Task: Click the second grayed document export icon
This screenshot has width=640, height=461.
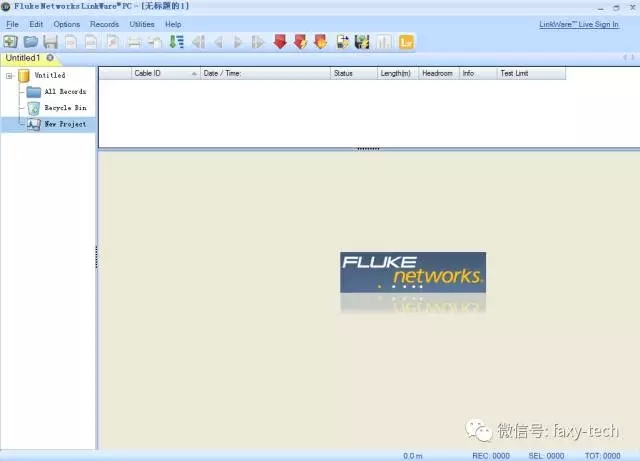Action: click(91, 42)
